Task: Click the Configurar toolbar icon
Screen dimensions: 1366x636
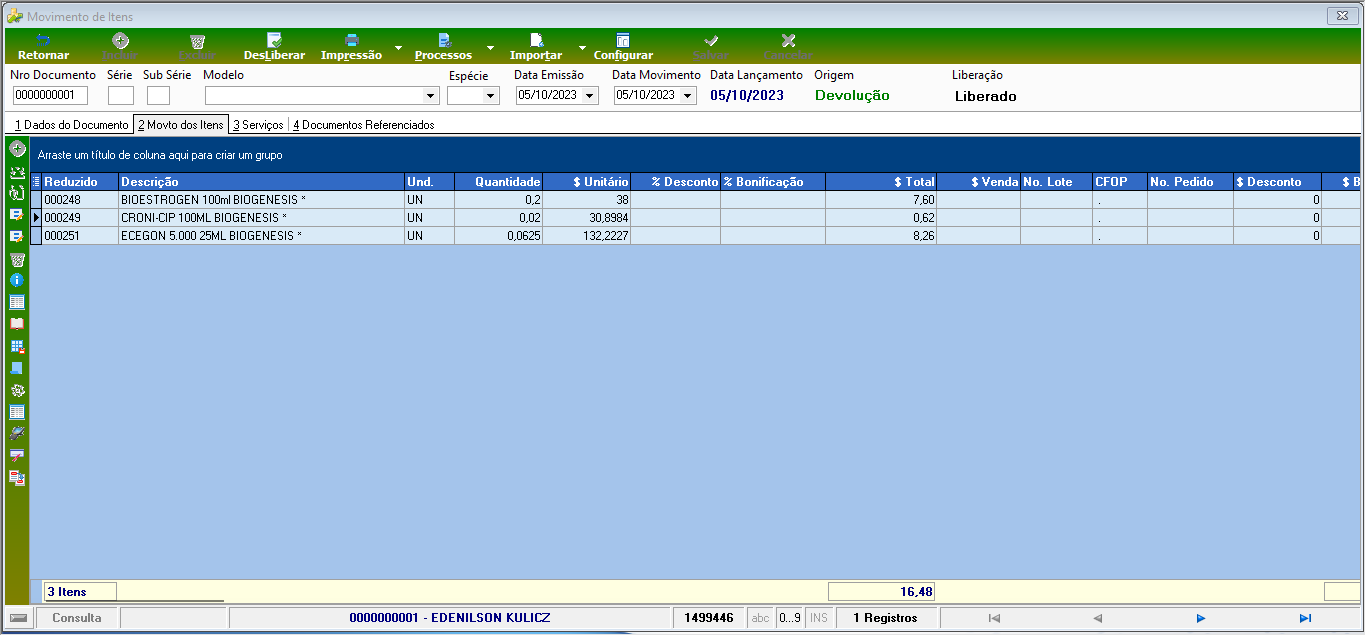Action: click(623, 41)
